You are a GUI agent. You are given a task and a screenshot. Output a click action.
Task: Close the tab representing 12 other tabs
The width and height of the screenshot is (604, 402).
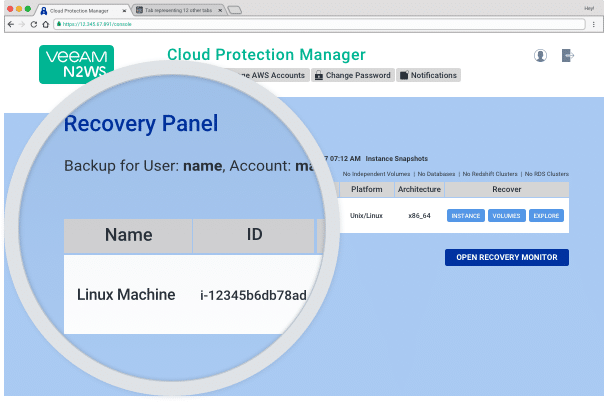tap(220, 10)
